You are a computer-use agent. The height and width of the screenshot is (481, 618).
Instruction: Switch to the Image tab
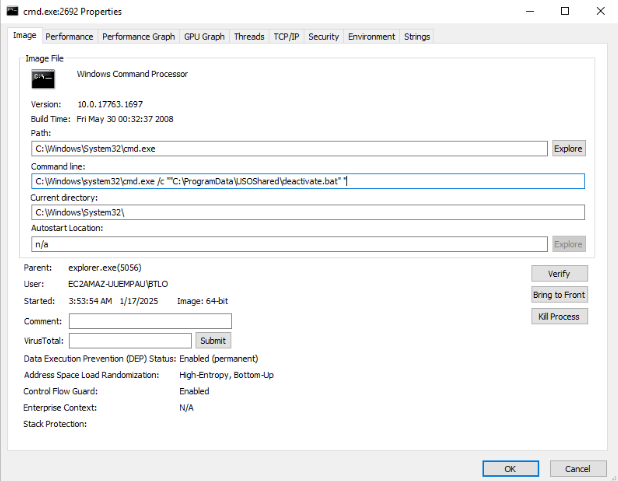click(x=24, y=35)
